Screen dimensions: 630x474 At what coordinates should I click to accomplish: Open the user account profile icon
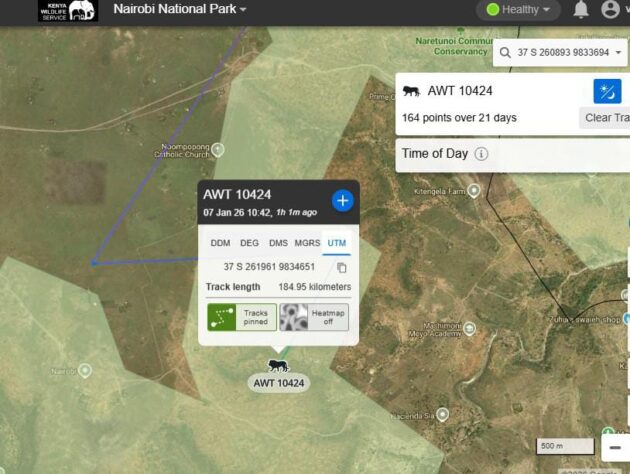610,10
